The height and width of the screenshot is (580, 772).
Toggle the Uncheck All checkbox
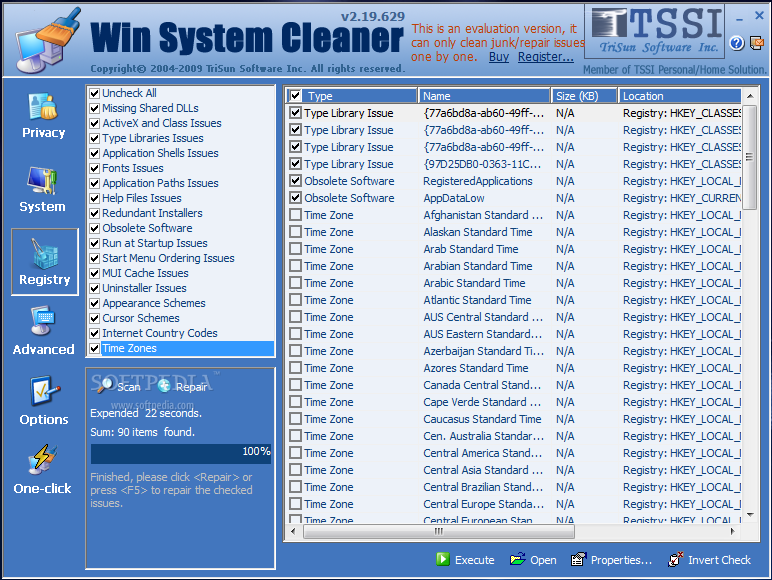(95, 93)
